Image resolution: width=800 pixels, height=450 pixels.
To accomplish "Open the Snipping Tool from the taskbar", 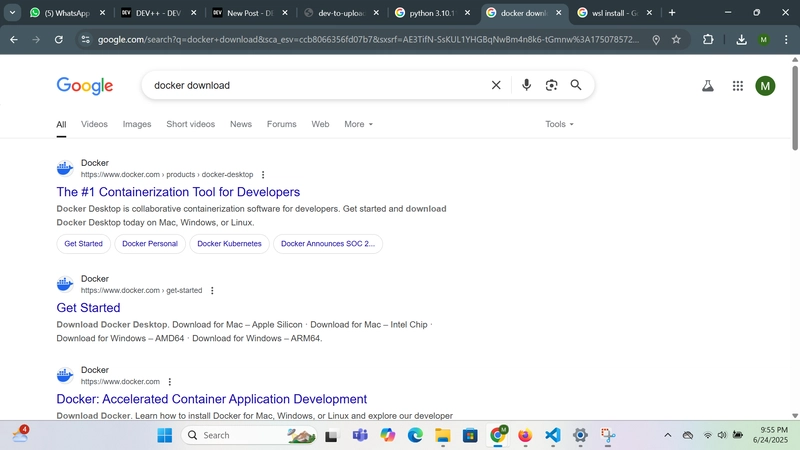I will coord(608,435).
